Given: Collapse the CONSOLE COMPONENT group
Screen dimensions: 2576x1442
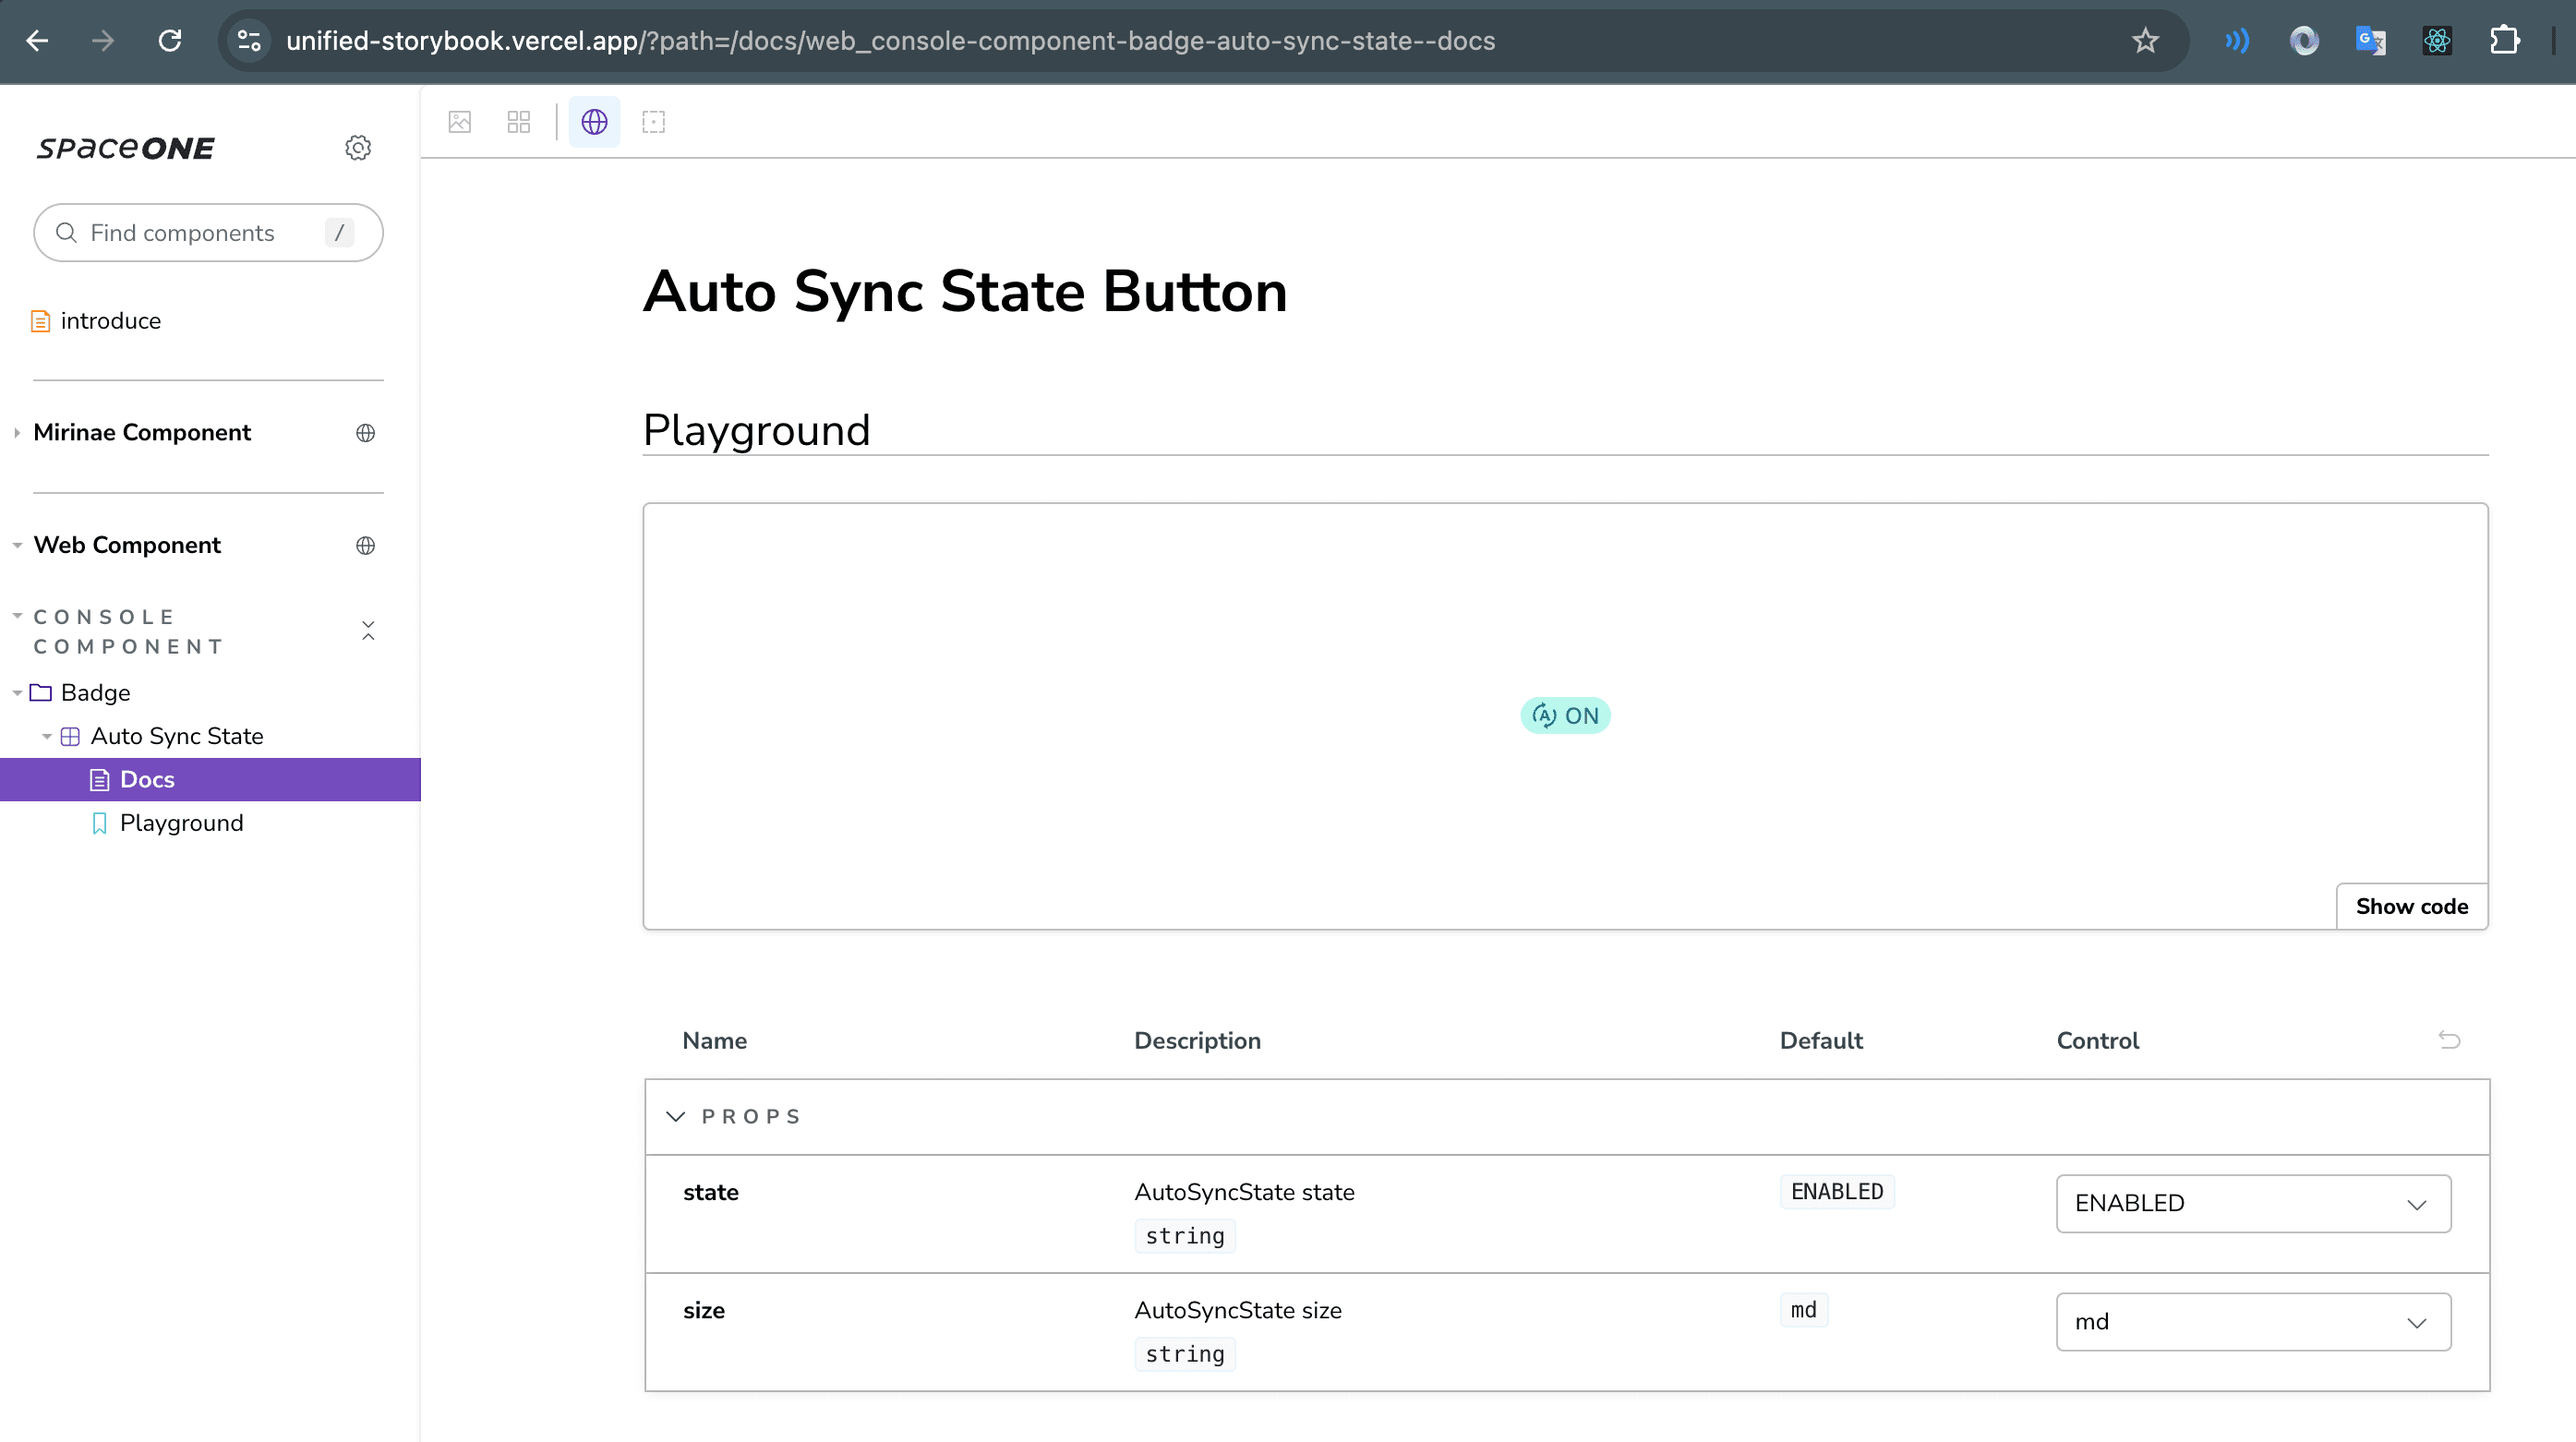Looking at the screenshot, I should click(128, 632).
